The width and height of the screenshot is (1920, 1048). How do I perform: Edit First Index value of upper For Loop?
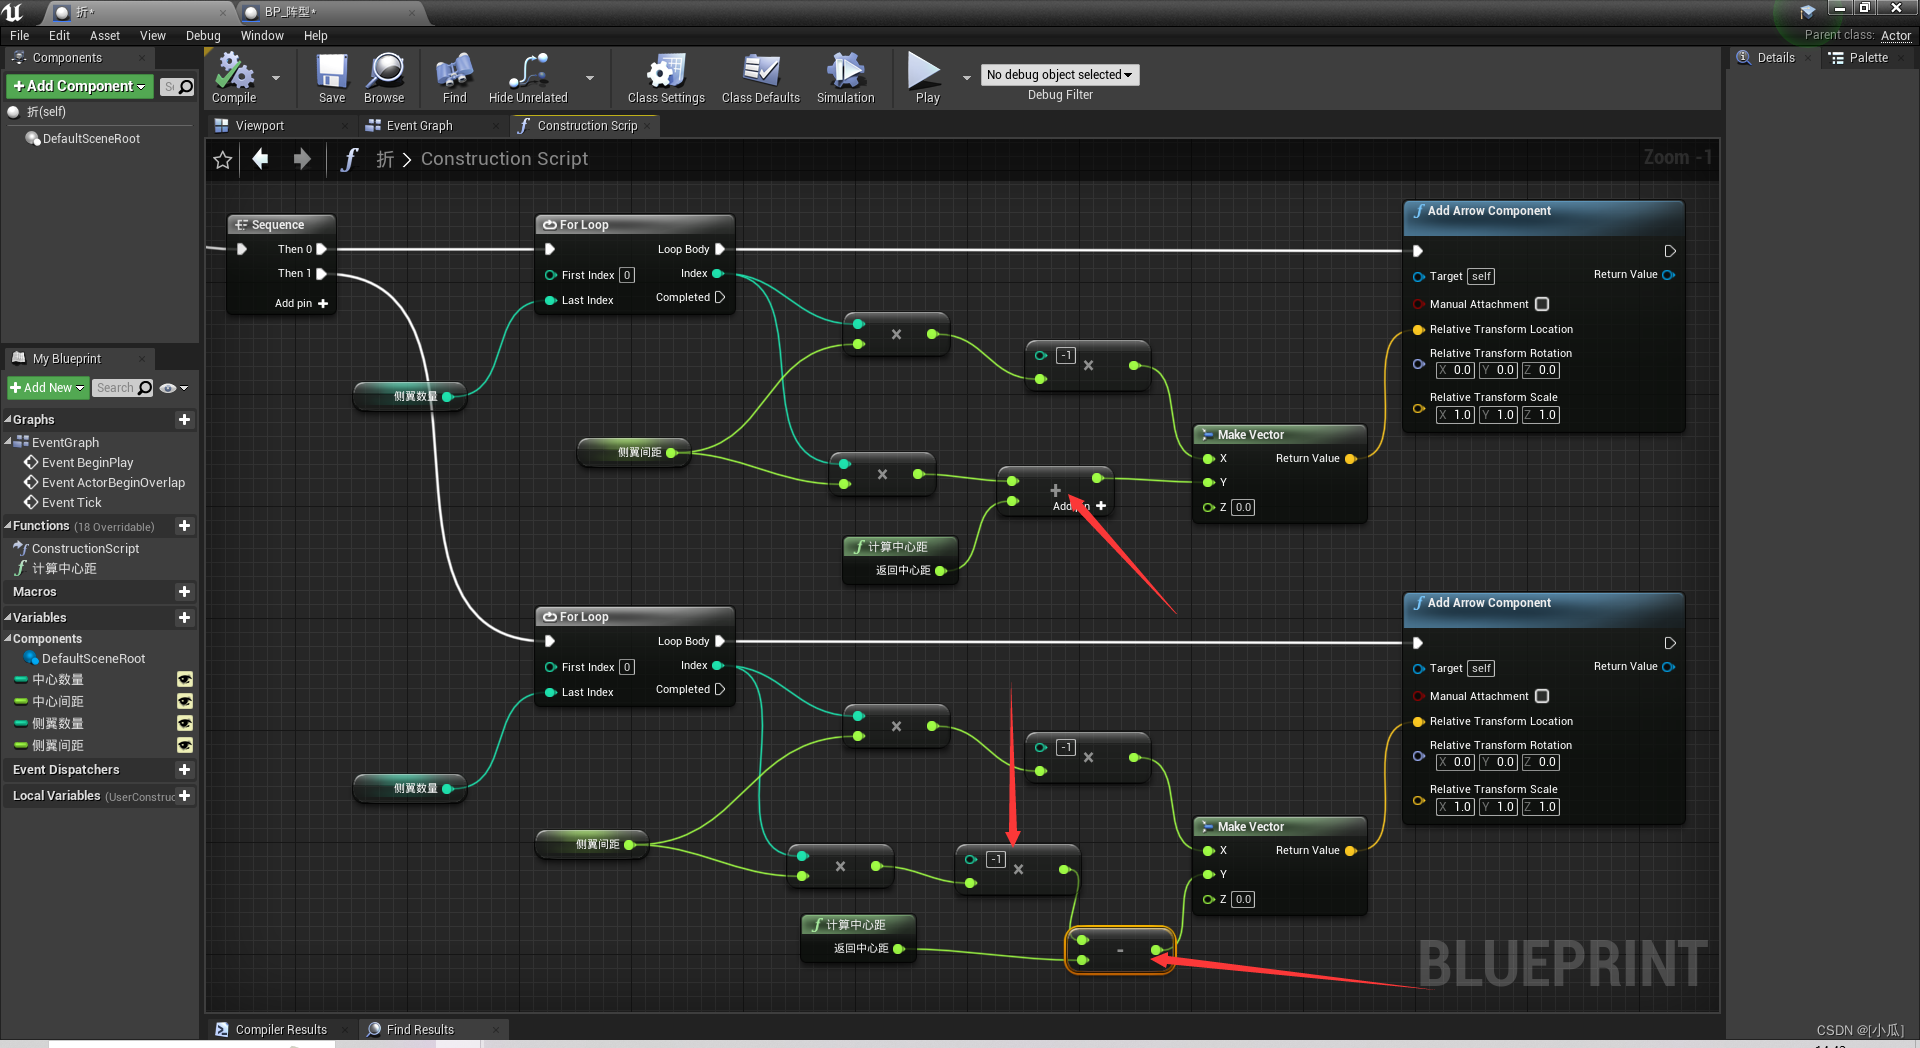click(x=627, y=275)
